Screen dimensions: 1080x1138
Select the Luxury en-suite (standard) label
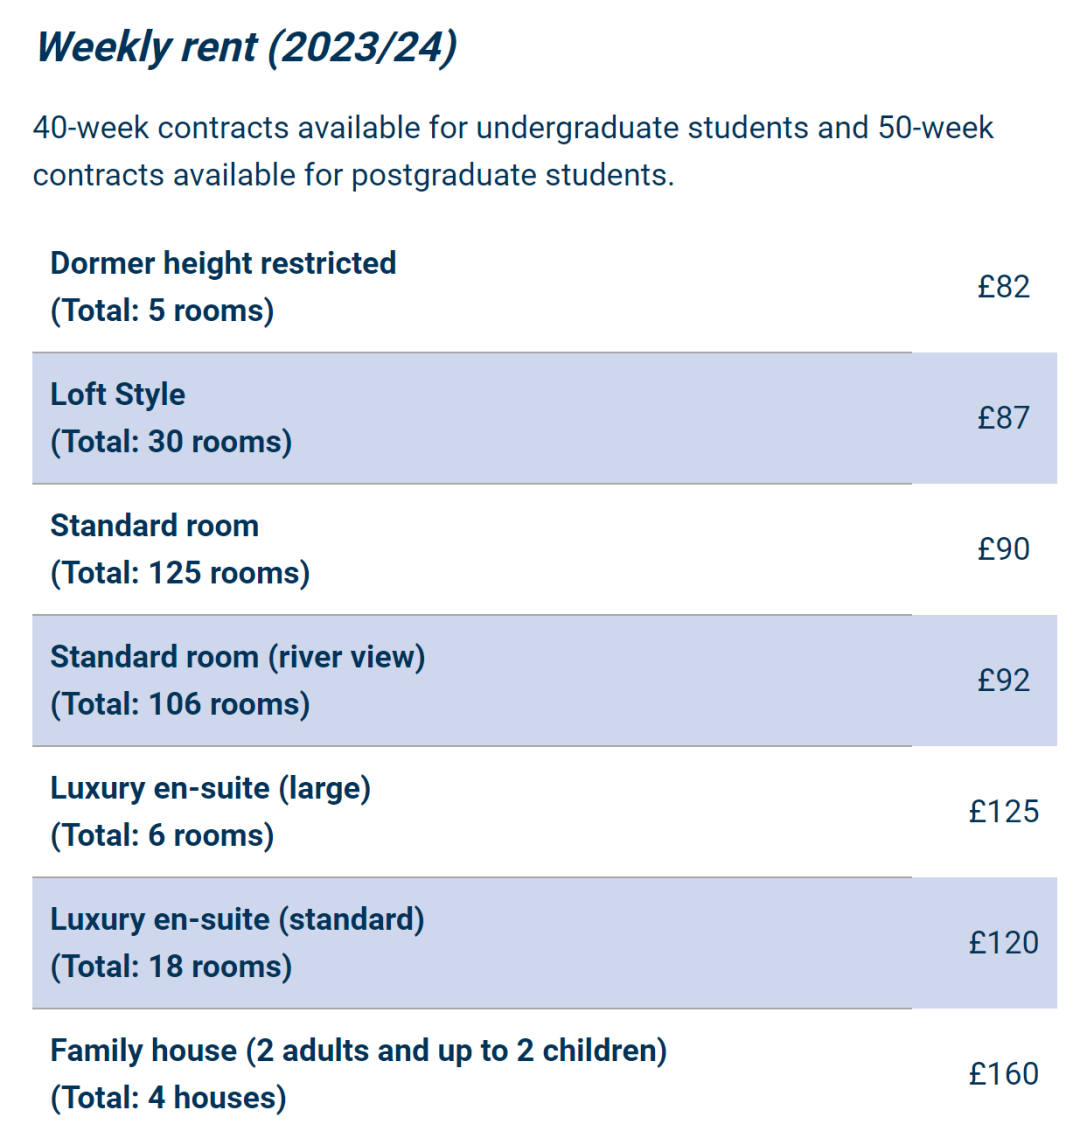(x=237, y=920)
